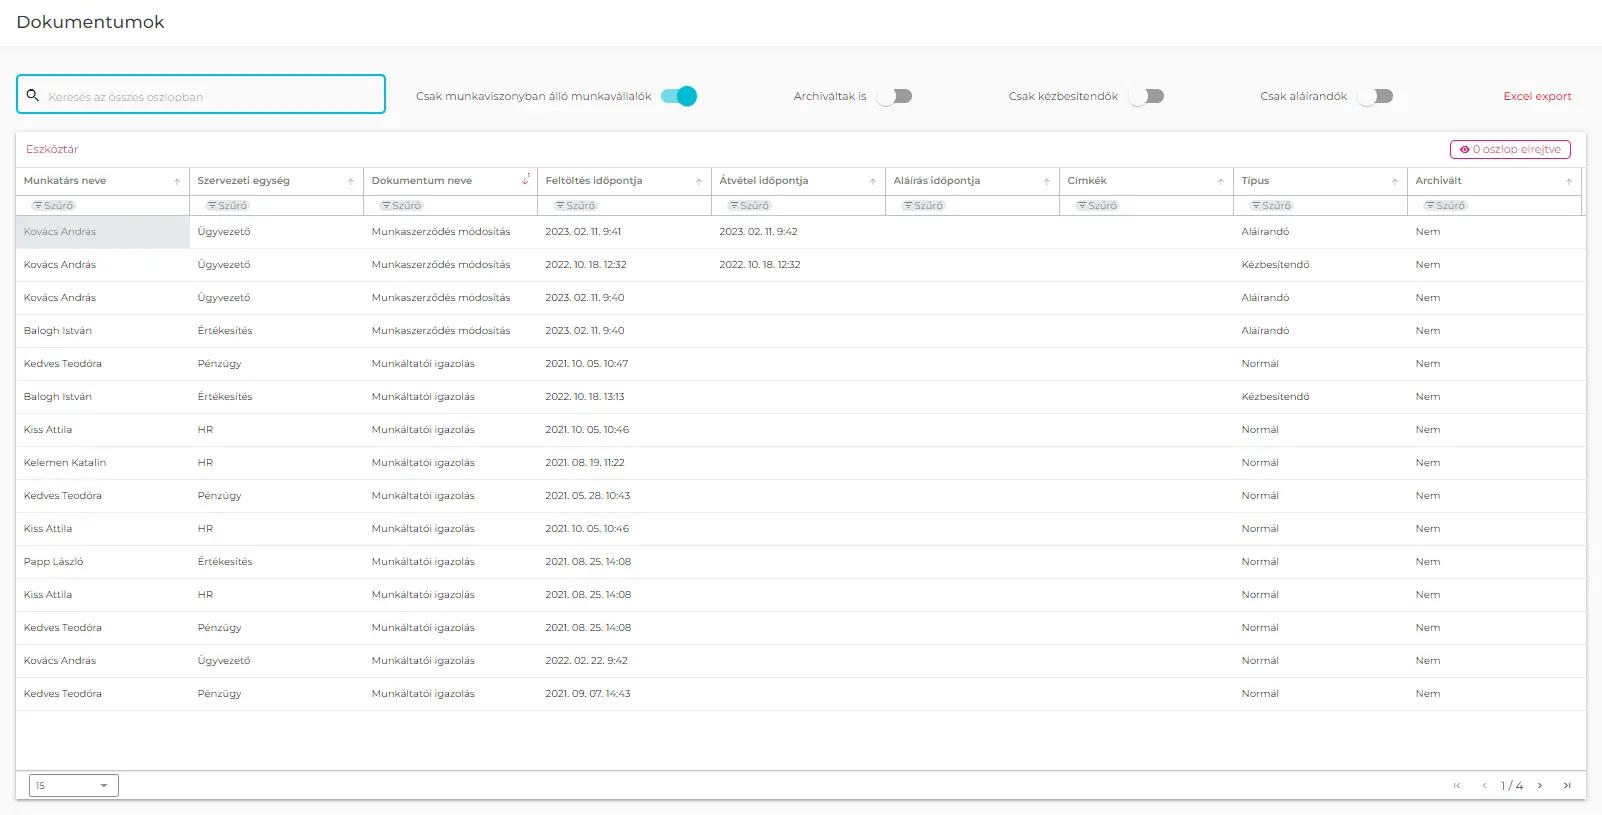This screenshot has height=815, width=1602.
Task: Sort by Szervezeti egység column arrow
Action: pyautogui.click(x=351, y=182)
